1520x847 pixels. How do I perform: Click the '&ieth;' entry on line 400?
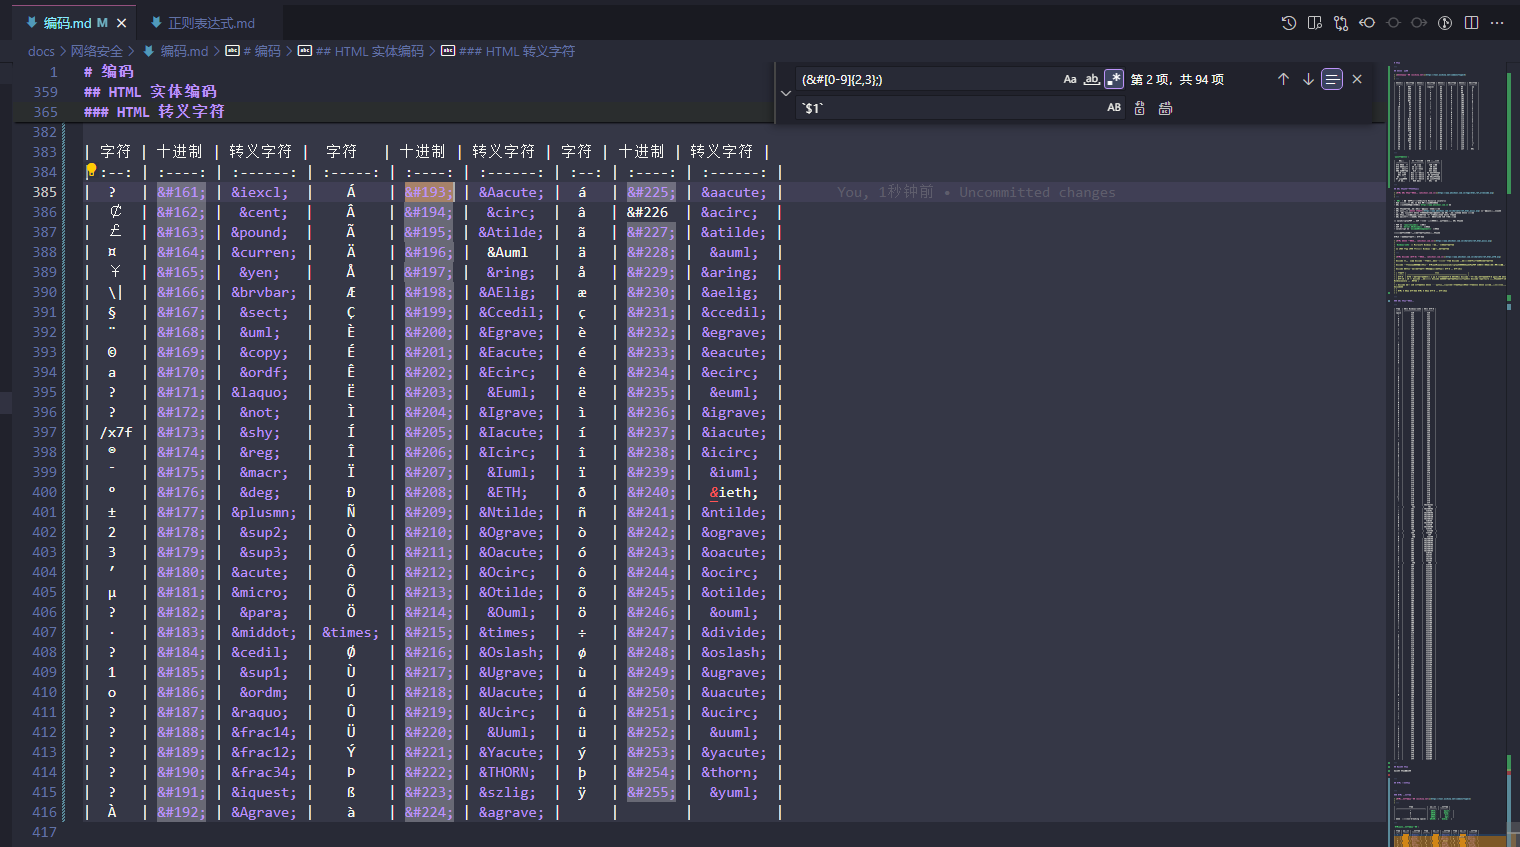734,492
